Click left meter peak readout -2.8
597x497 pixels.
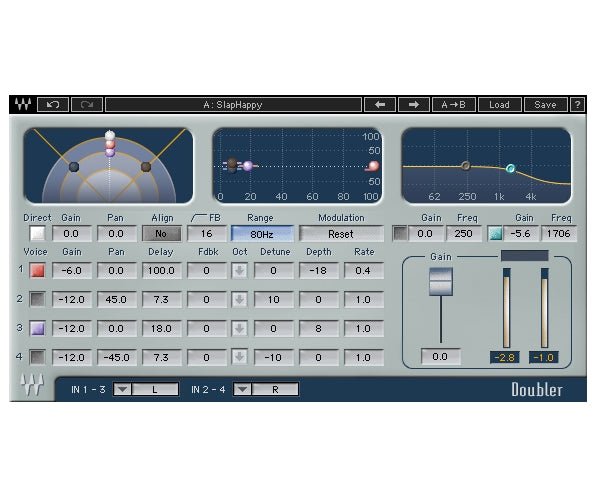(504, 358)
